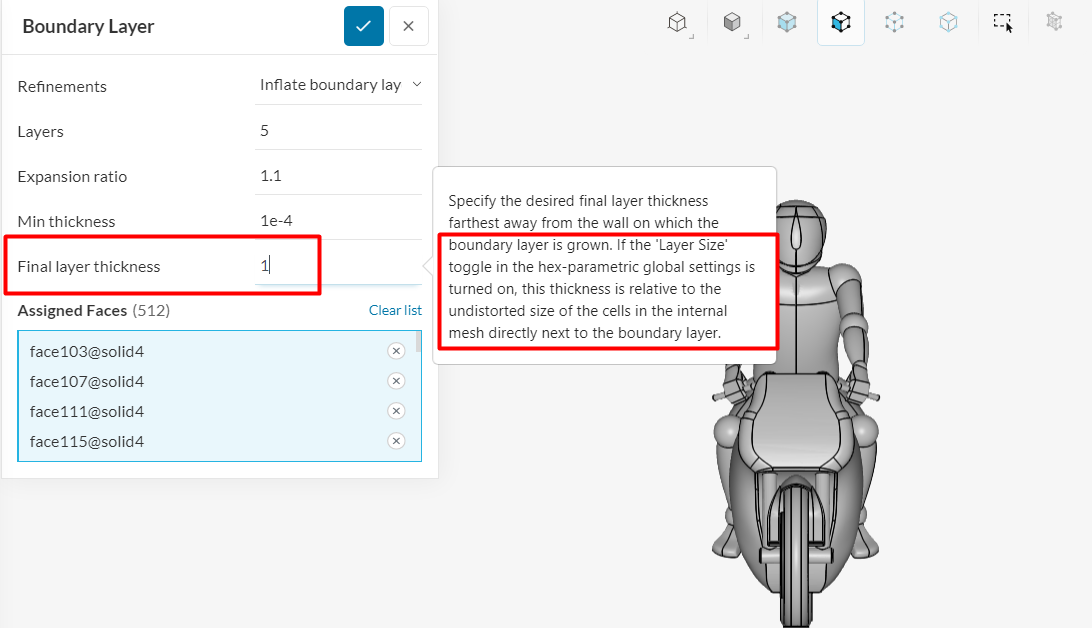1092x628 pixels.
Task: Click the Final layer thickness input
Action: (338, 266)
